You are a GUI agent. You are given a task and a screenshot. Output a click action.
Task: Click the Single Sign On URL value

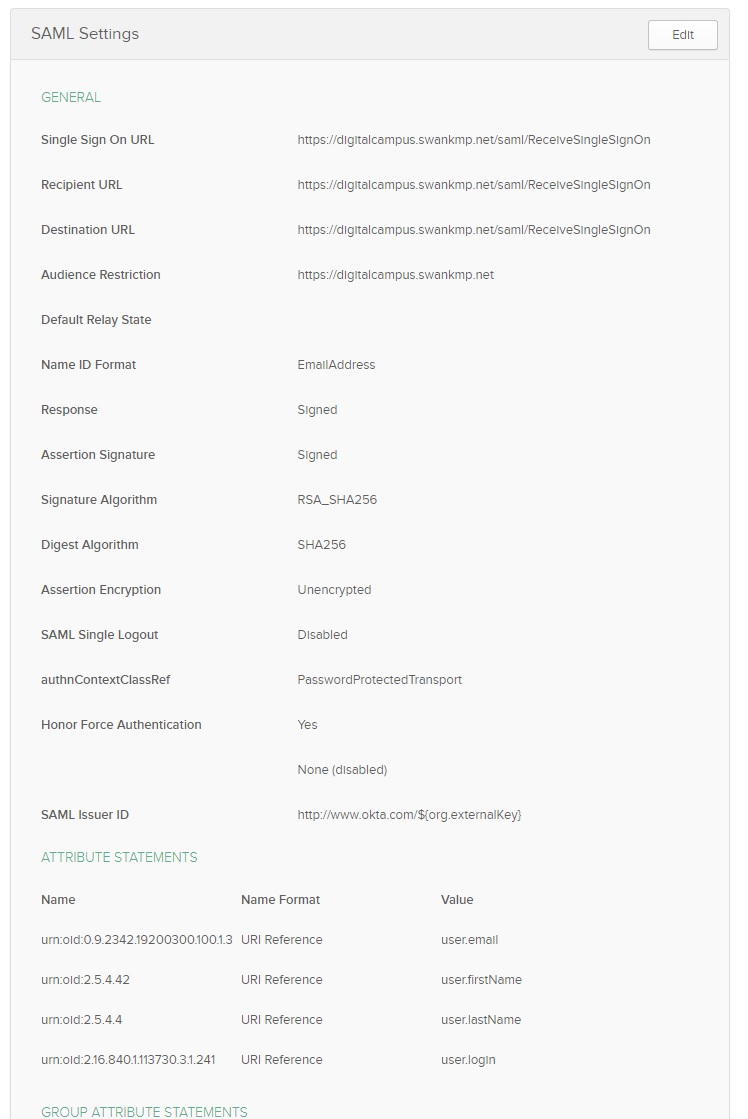tap(473, 140)
